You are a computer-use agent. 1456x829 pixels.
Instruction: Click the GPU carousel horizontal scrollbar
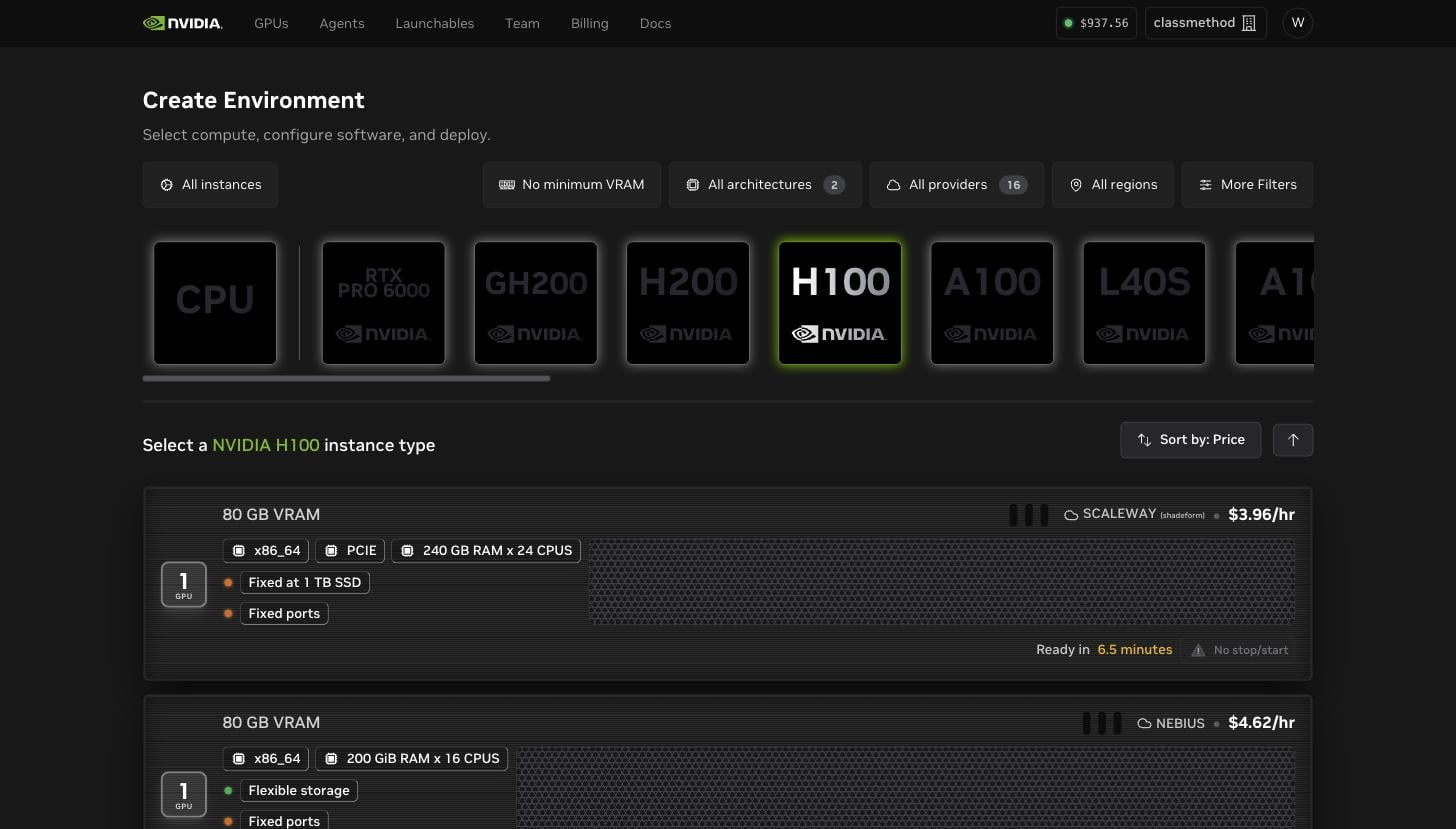click(346, 378)
